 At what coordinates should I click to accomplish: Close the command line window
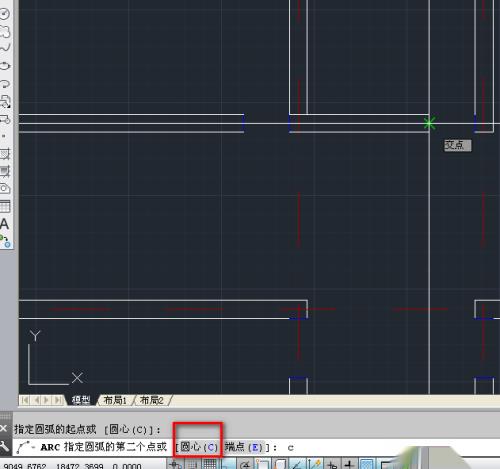[x=4, y=428]
